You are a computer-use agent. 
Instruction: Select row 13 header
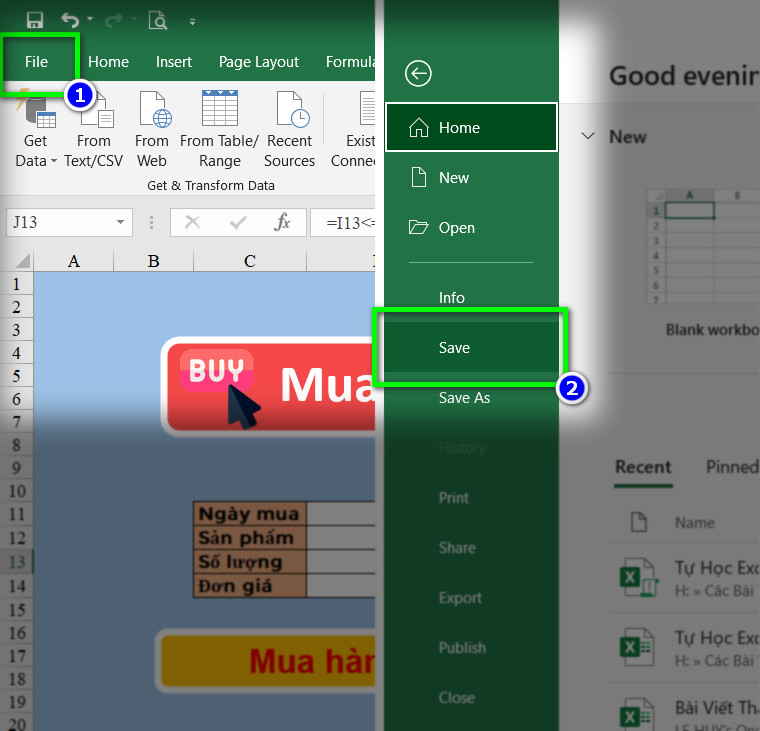coord(16,561)
